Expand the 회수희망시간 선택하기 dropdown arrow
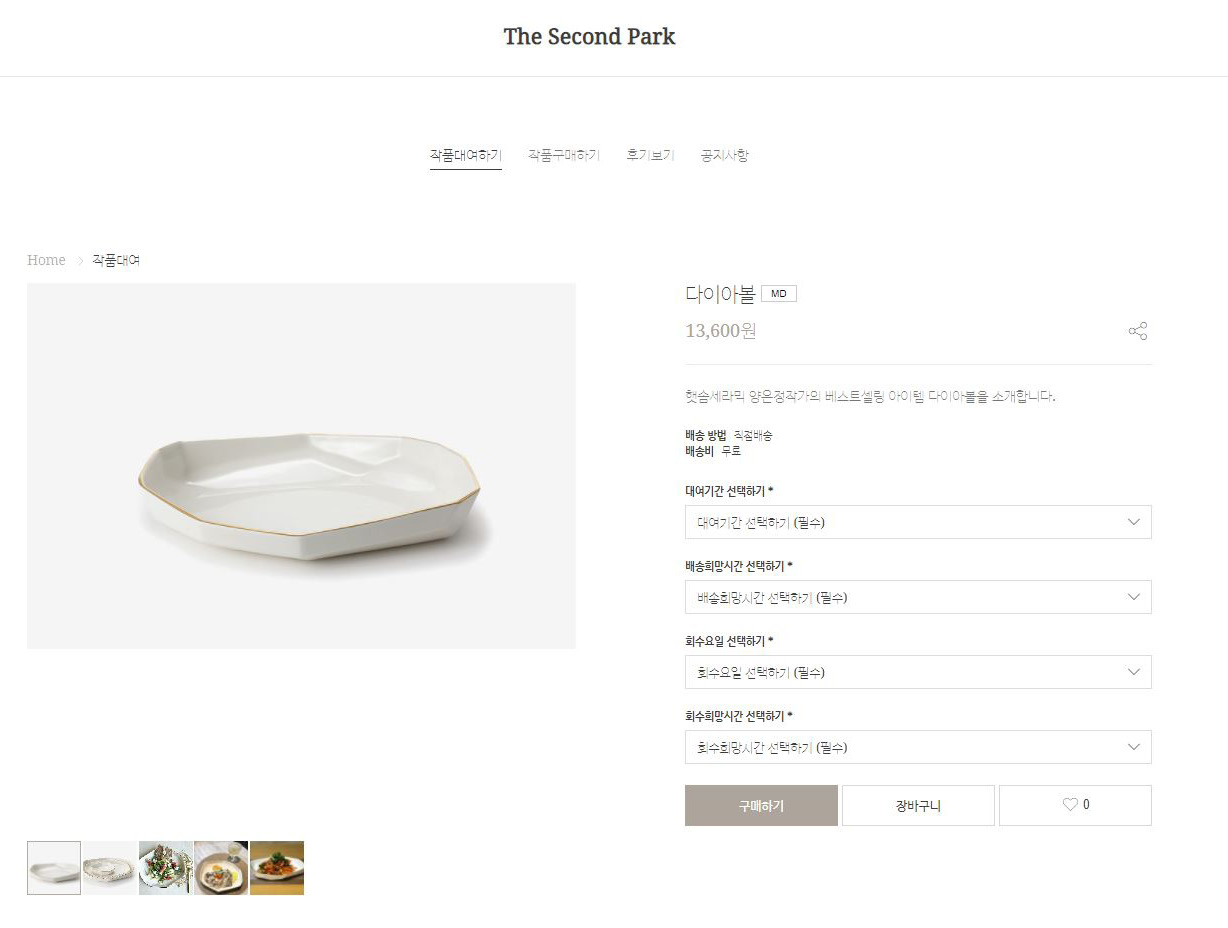Viewport: 1228px width, 928px height. [1134, 747]
